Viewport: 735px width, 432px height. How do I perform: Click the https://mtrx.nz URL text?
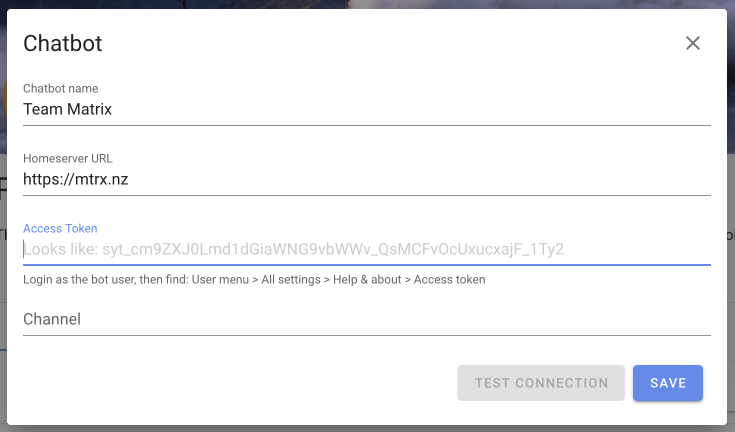point(75,179)
